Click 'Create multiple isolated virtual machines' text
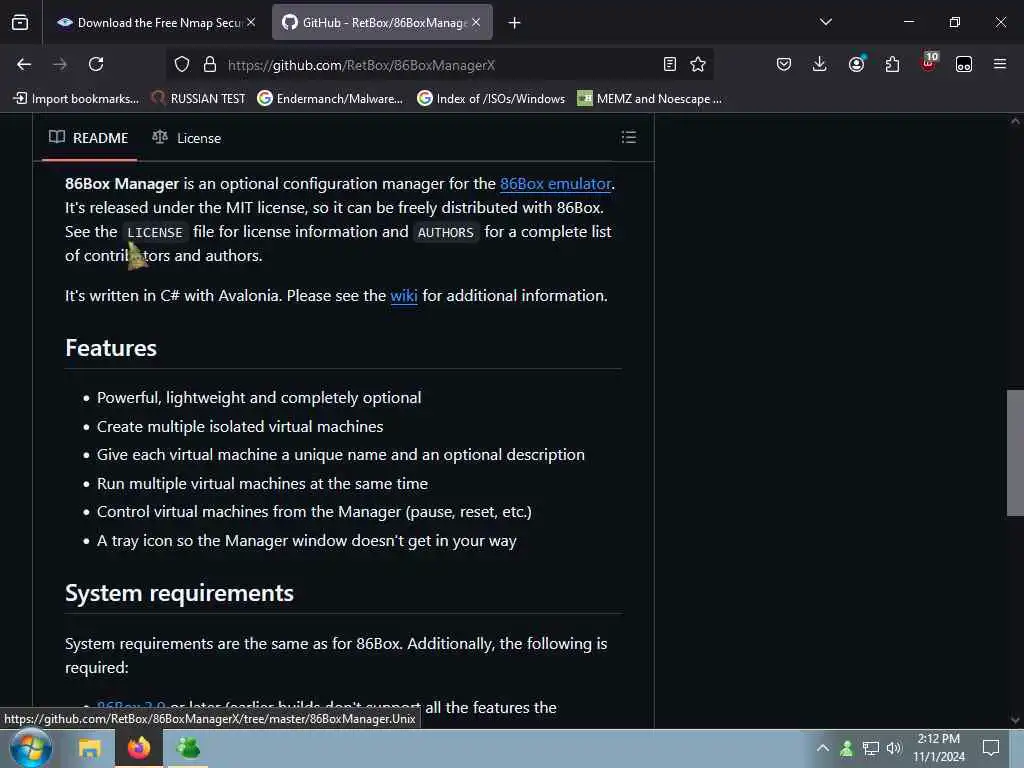Viewport: 1024px width, 768px height. coord(240,426)
